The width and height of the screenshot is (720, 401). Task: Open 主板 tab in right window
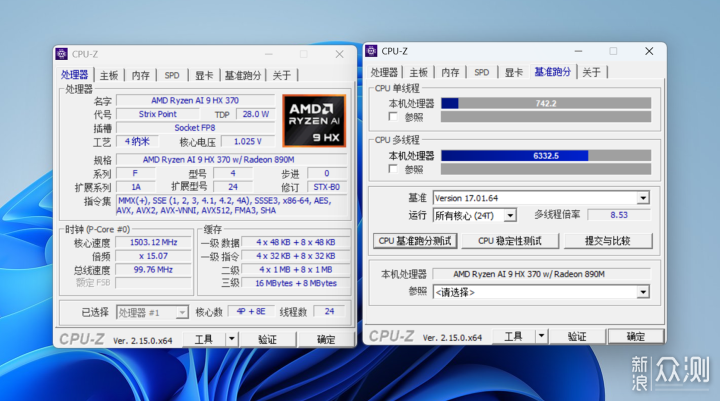point(419,72)
